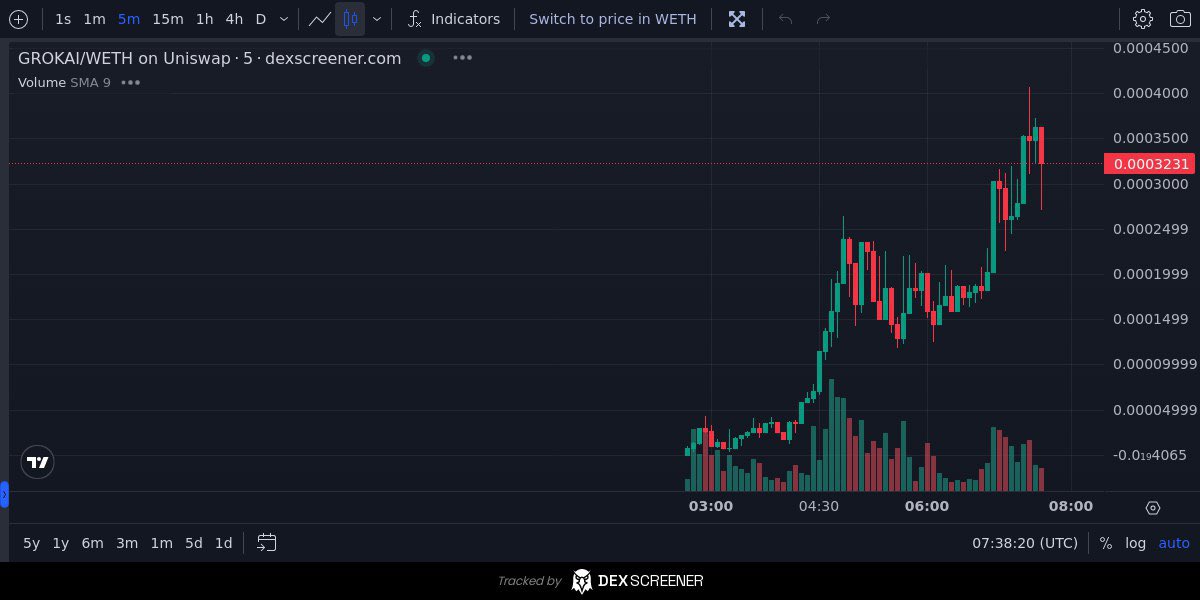Click TradingView logo badge
1200x600 pixels.
38,462
